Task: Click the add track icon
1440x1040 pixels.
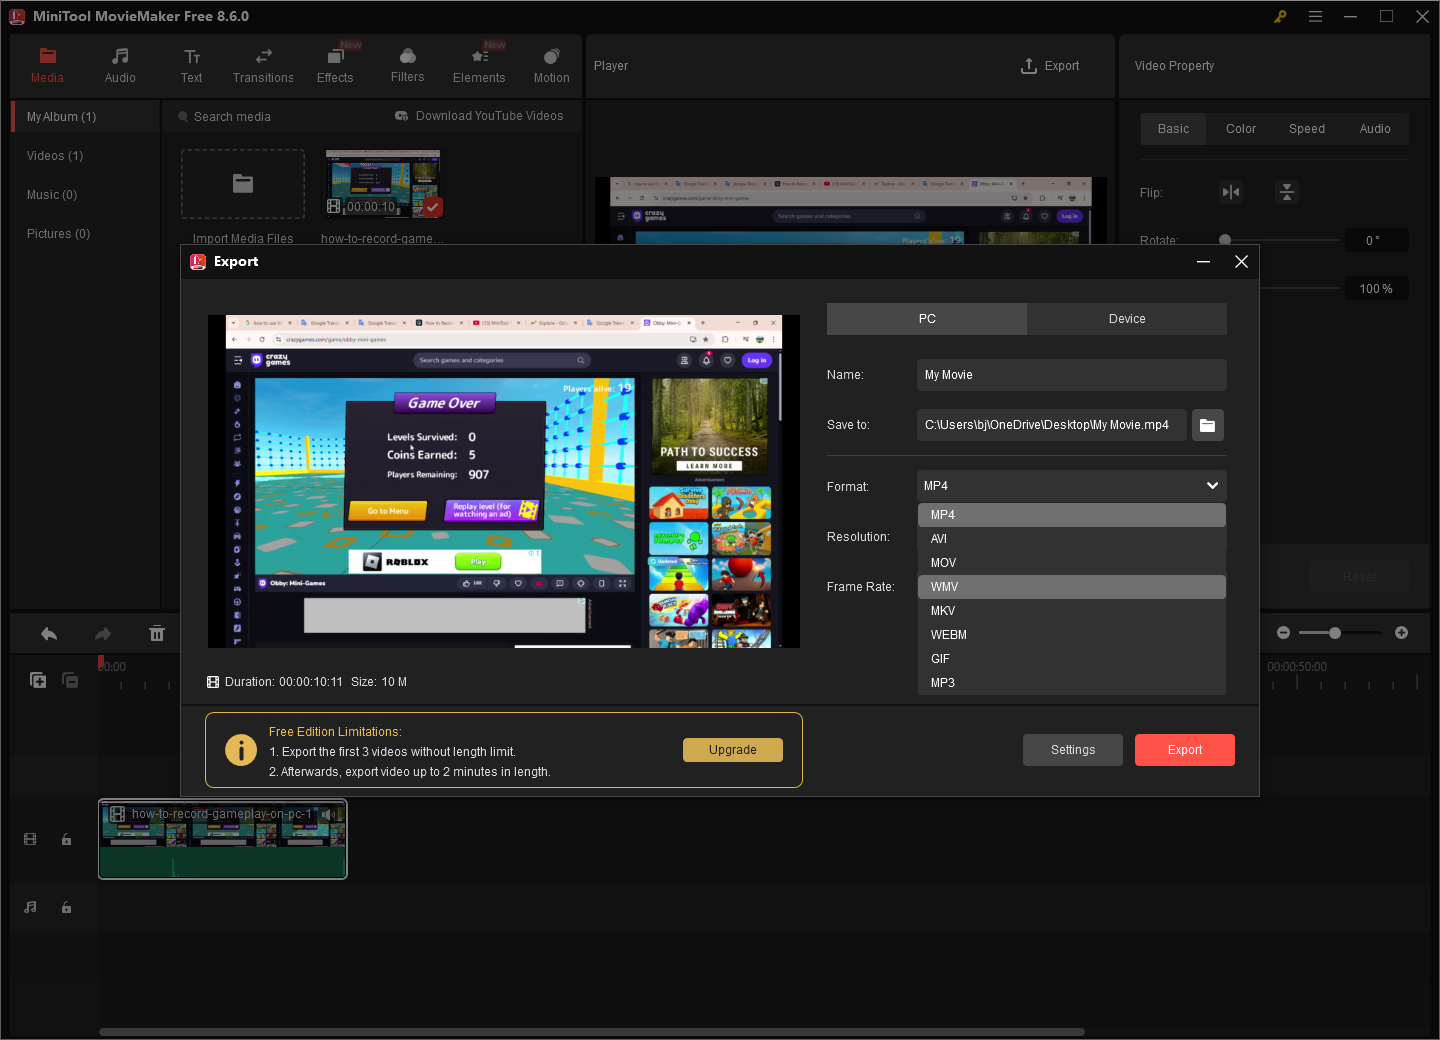Action: click(x=38, y=680)
